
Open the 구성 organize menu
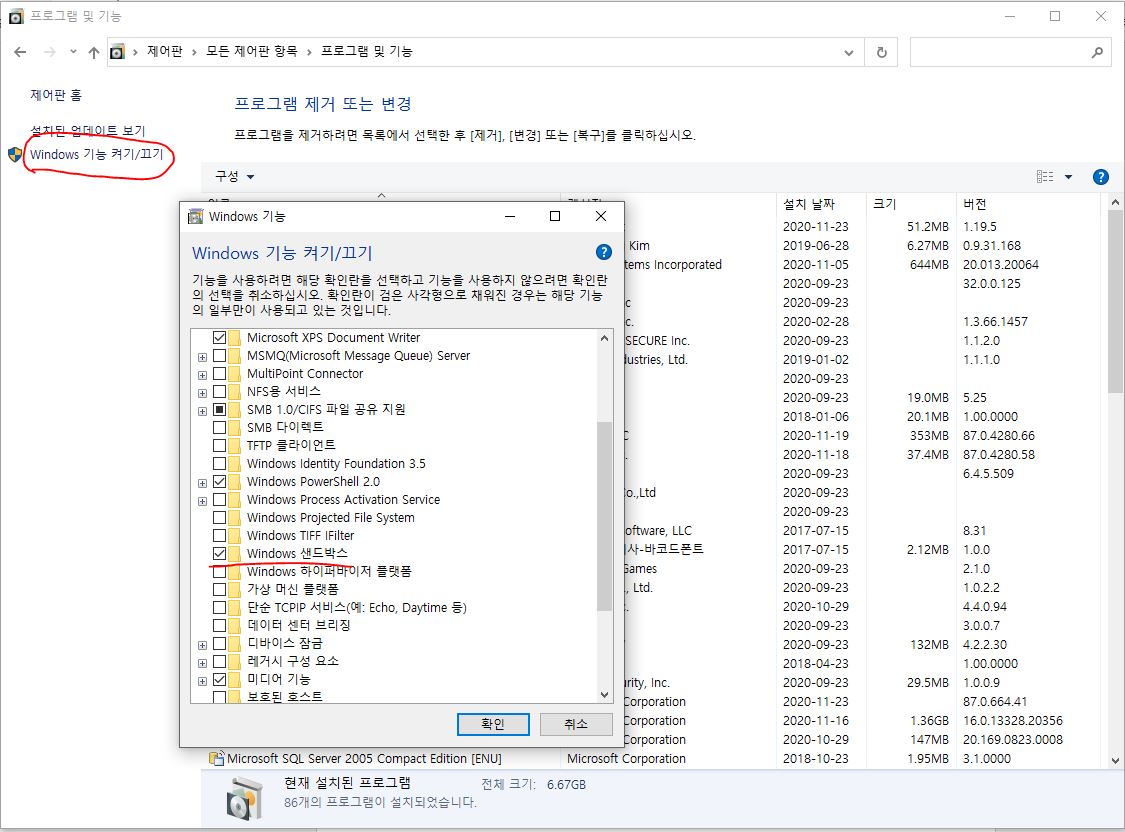(x=235, y=176)
